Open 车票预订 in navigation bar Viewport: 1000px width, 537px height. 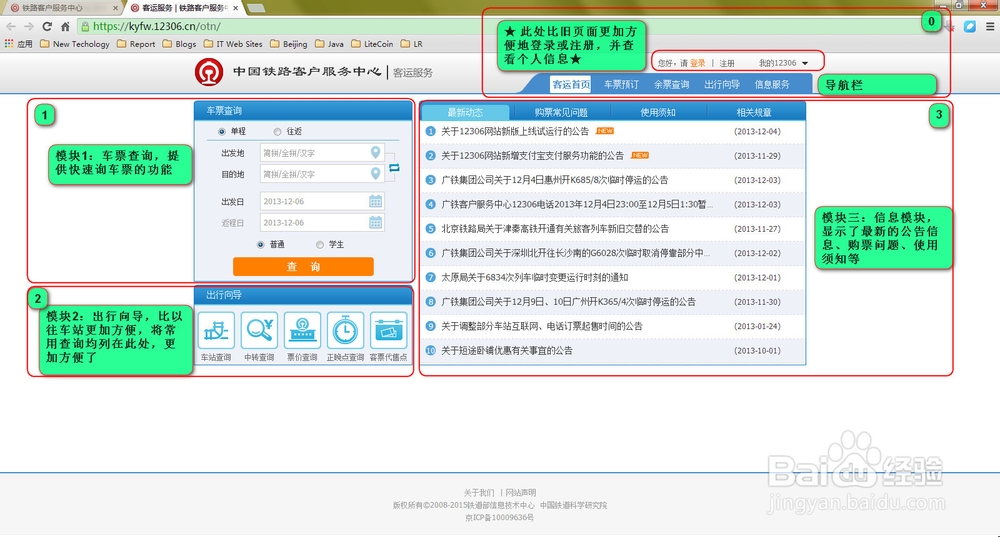pyautogui.click(x=621, y=84)
